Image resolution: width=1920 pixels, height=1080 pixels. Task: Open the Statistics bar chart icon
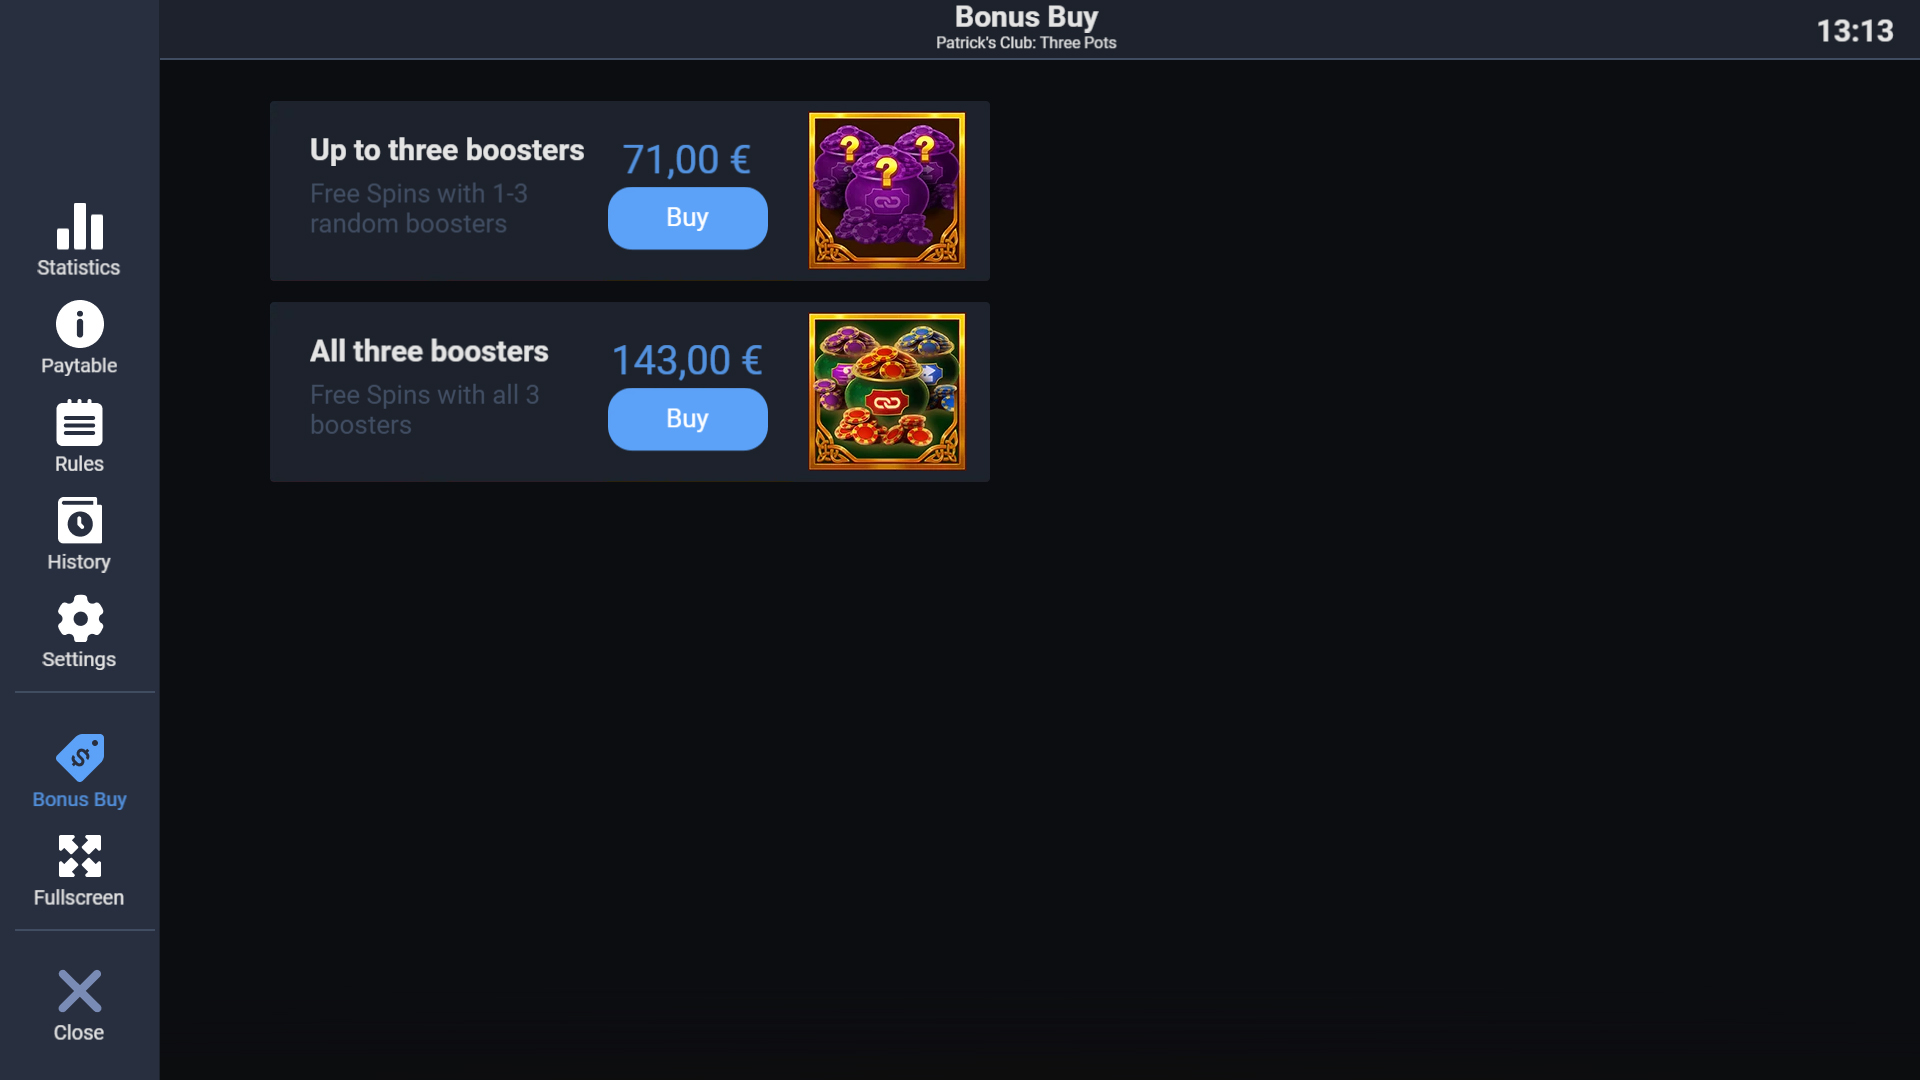point(80,226)
